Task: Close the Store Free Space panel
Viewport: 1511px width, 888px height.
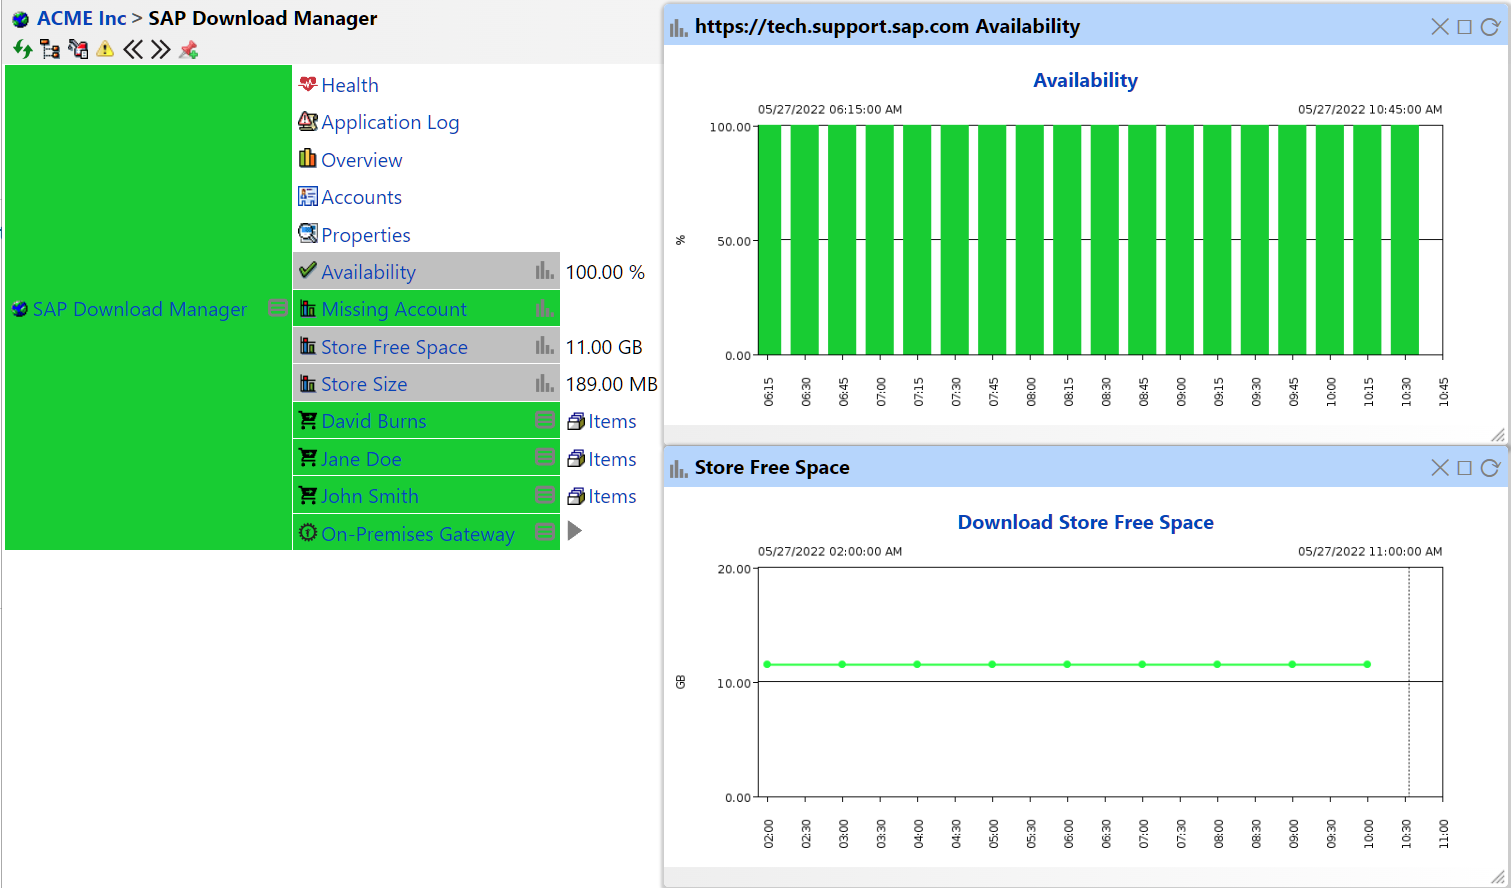Action: pos(1440,468)
